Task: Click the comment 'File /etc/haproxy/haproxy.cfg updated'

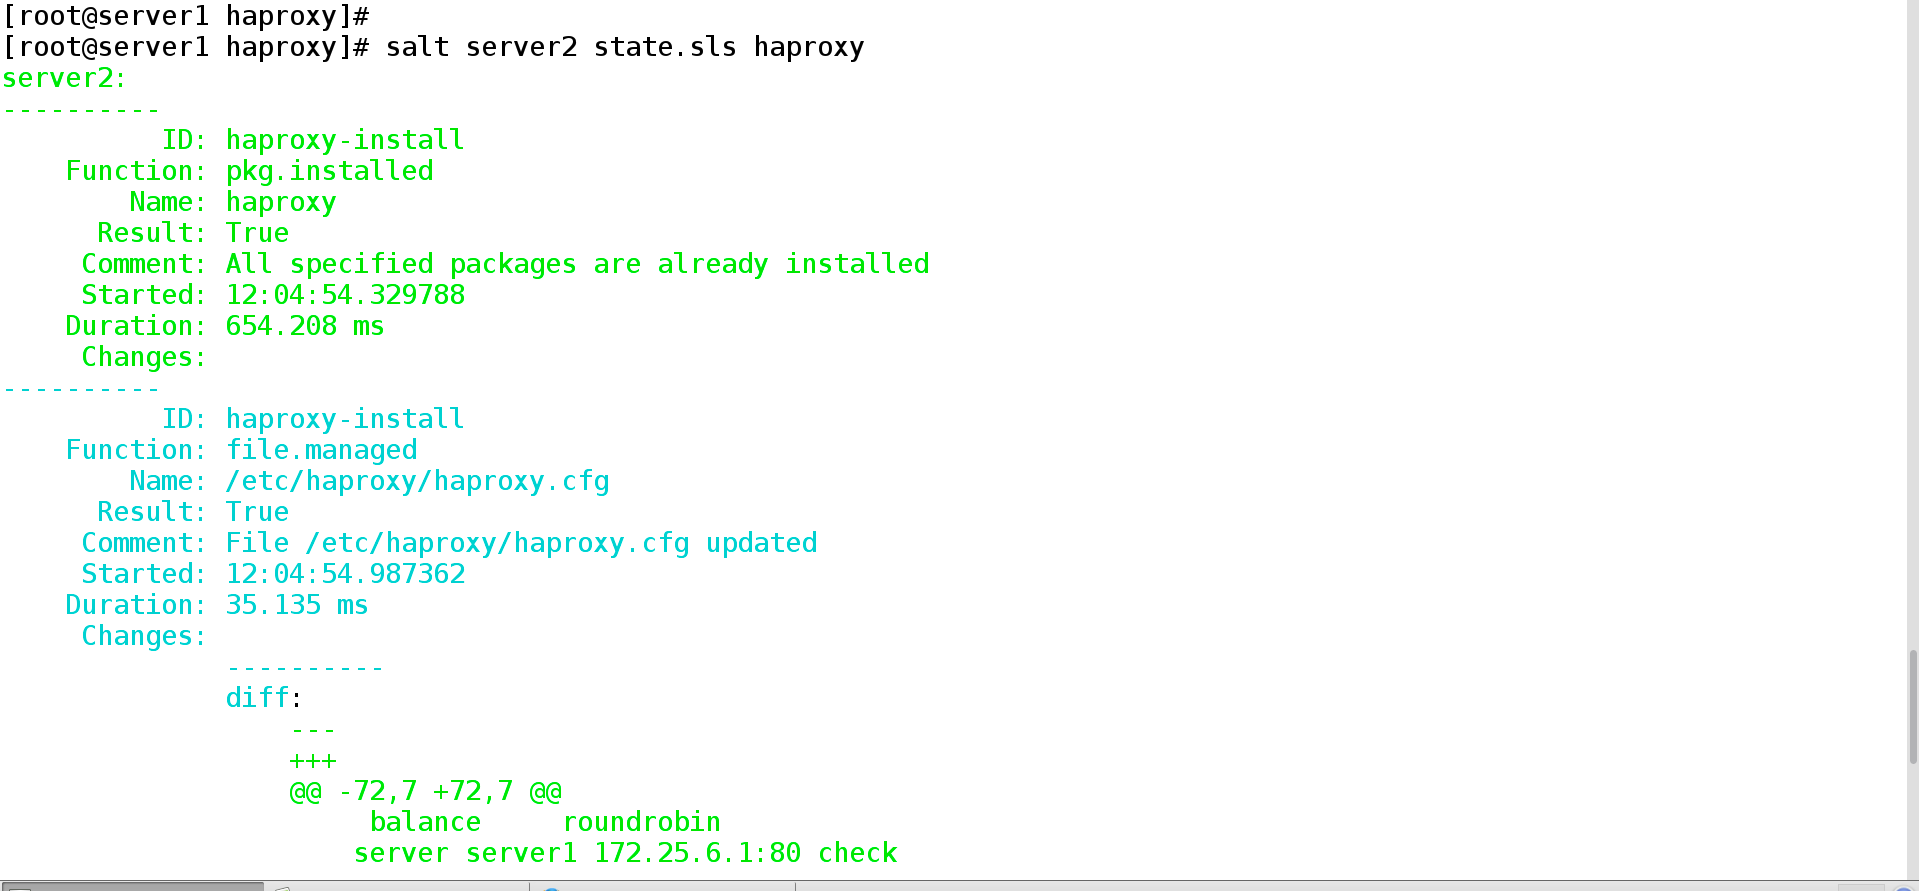Action: coord(521,543)
